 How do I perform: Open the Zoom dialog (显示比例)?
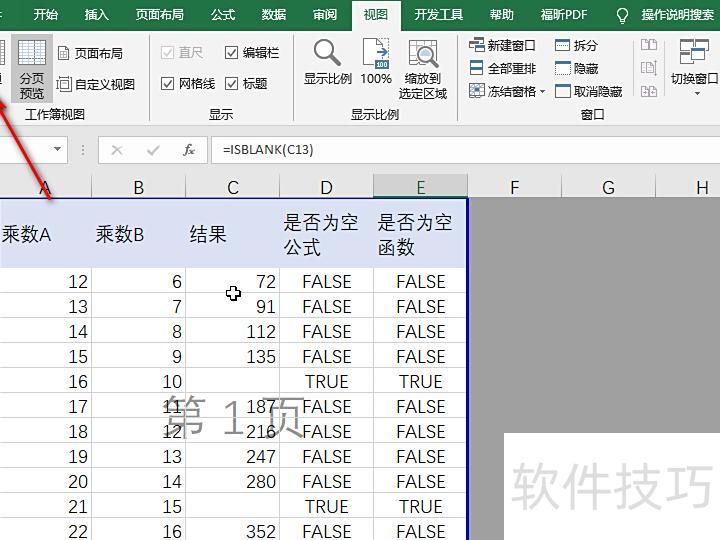click(x=327, y=63)
